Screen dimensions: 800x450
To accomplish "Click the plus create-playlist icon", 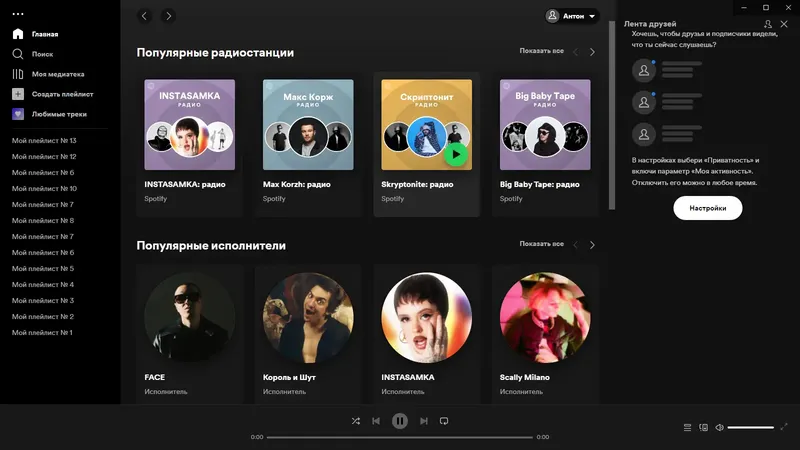I will tap(18, 94).
